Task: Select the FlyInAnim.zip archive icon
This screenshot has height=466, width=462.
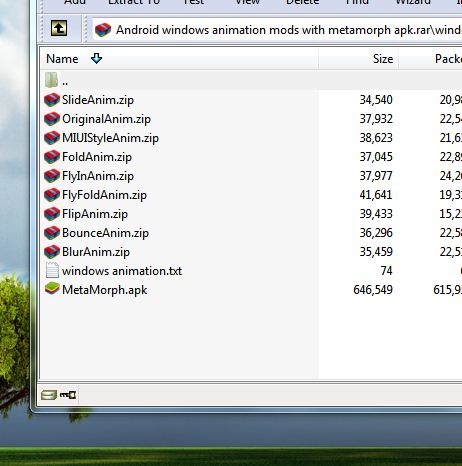Action: click(x=52, y=176)
